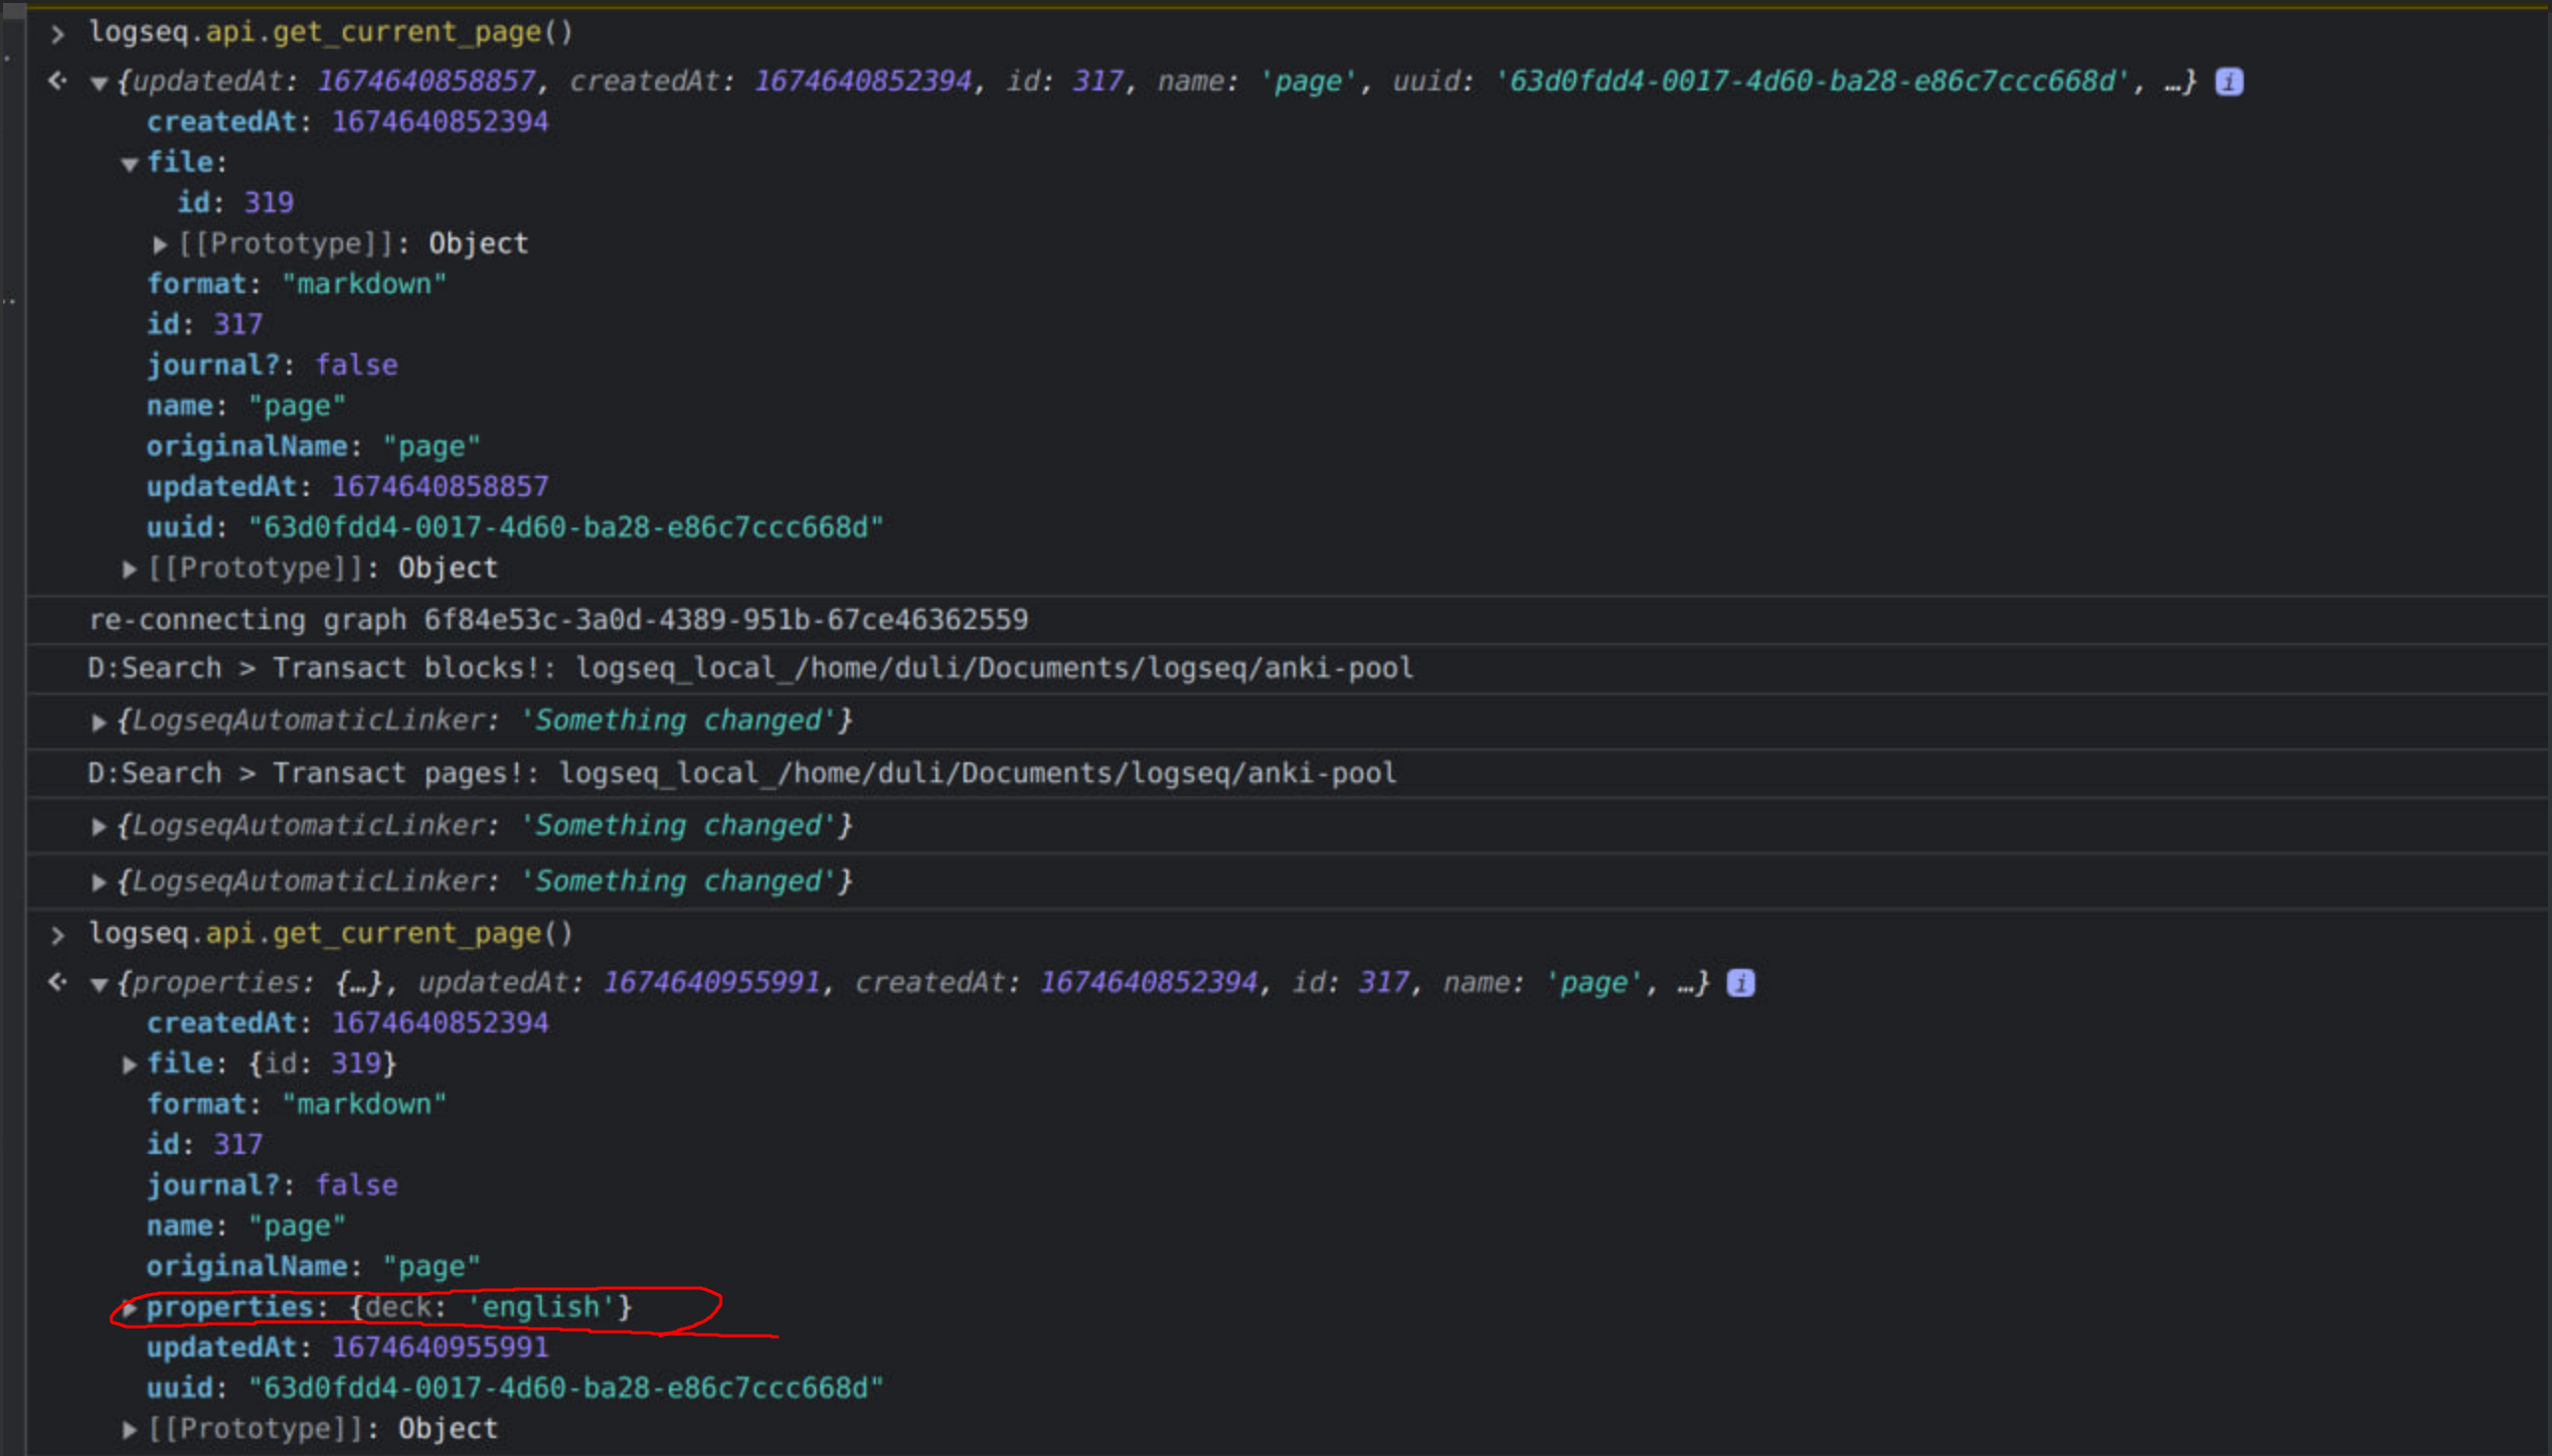Click the yellow warning bar at the top
This screenshot has width=2552, height=1456.
click(1276, 6)
